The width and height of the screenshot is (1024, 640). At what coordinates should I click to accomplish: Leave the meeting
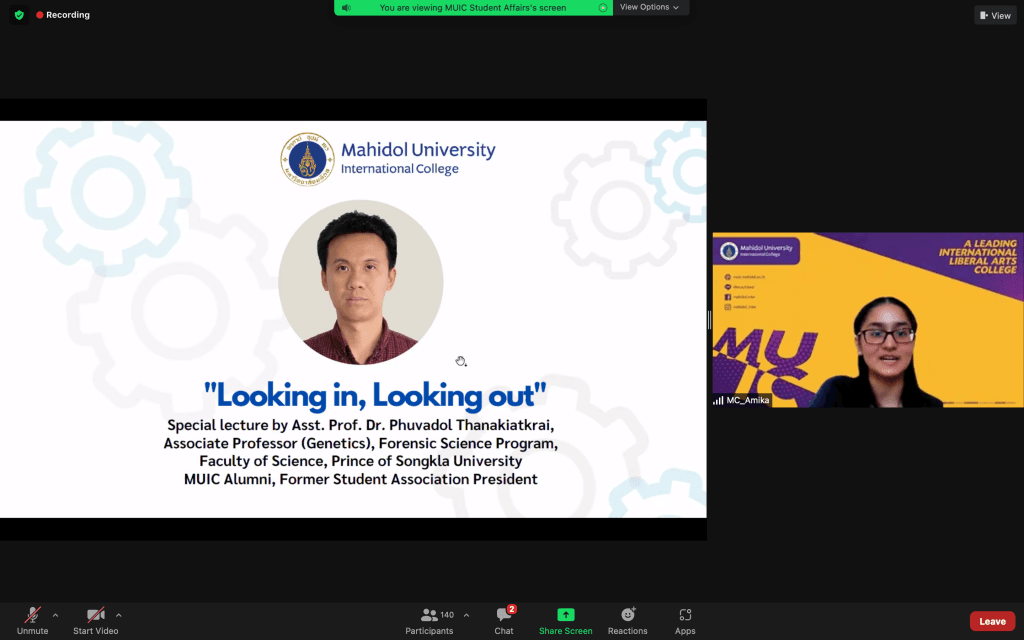992,621
